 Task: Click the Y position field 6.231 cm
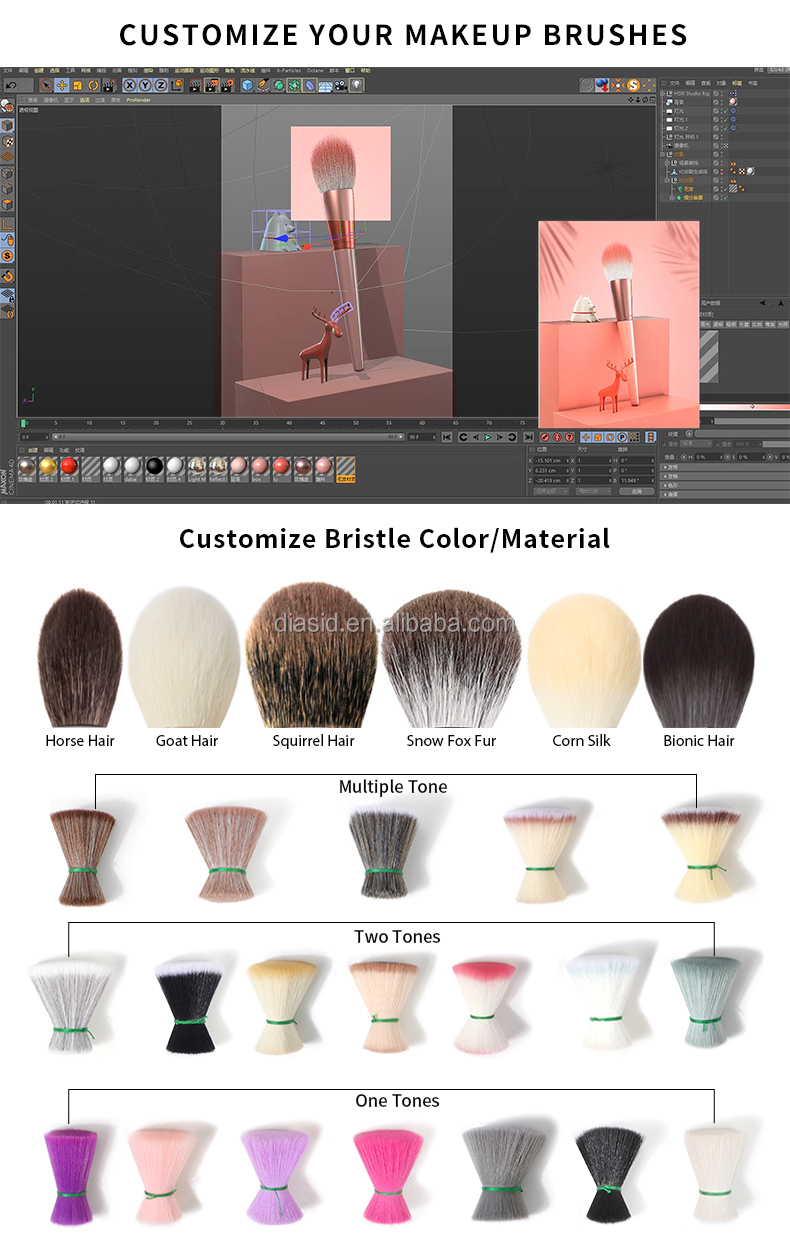pos(552,470)
